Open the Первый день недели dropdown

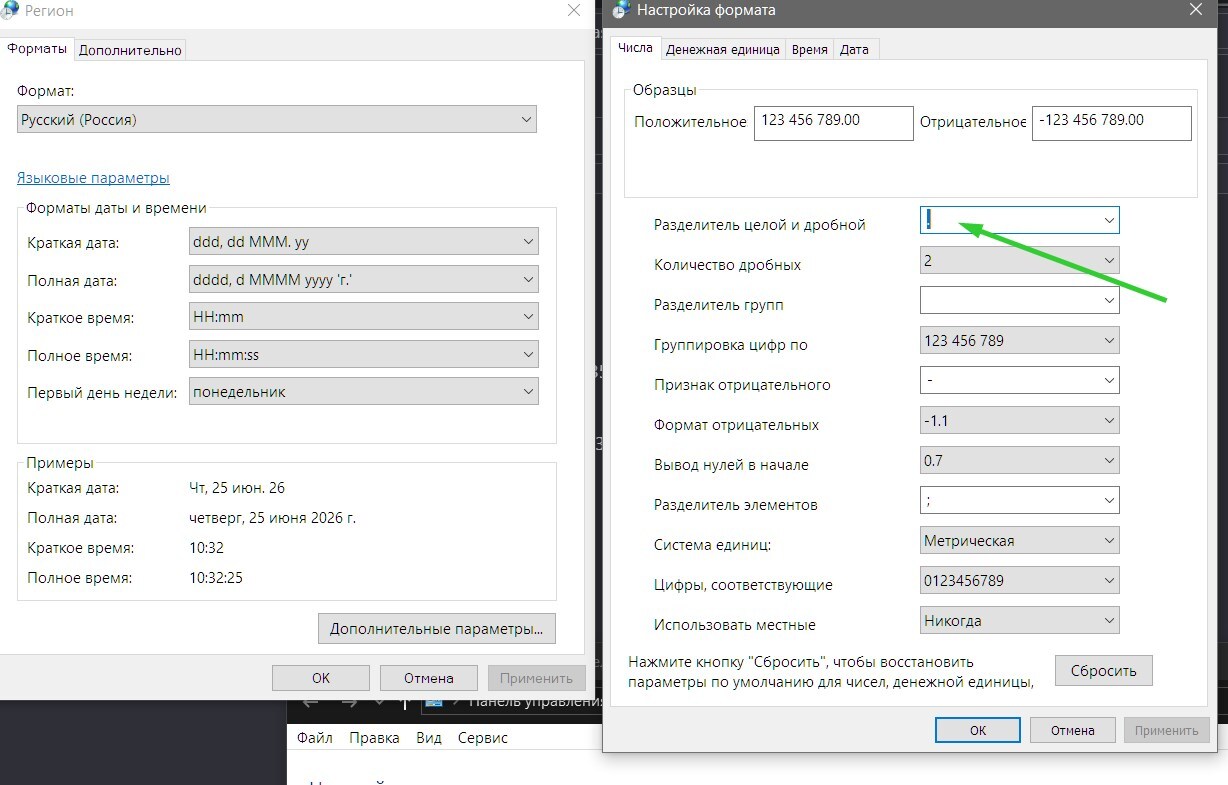coord(363,392)
